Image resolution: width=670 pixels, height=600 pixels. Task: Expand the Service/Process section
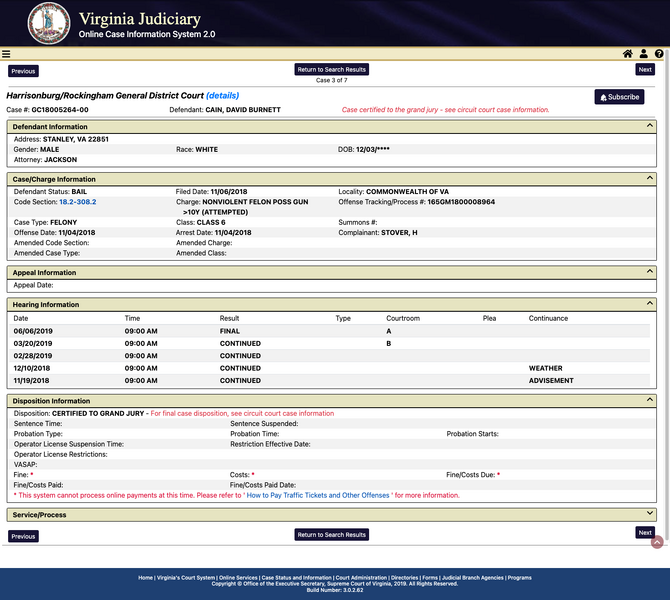coord(649,513)
